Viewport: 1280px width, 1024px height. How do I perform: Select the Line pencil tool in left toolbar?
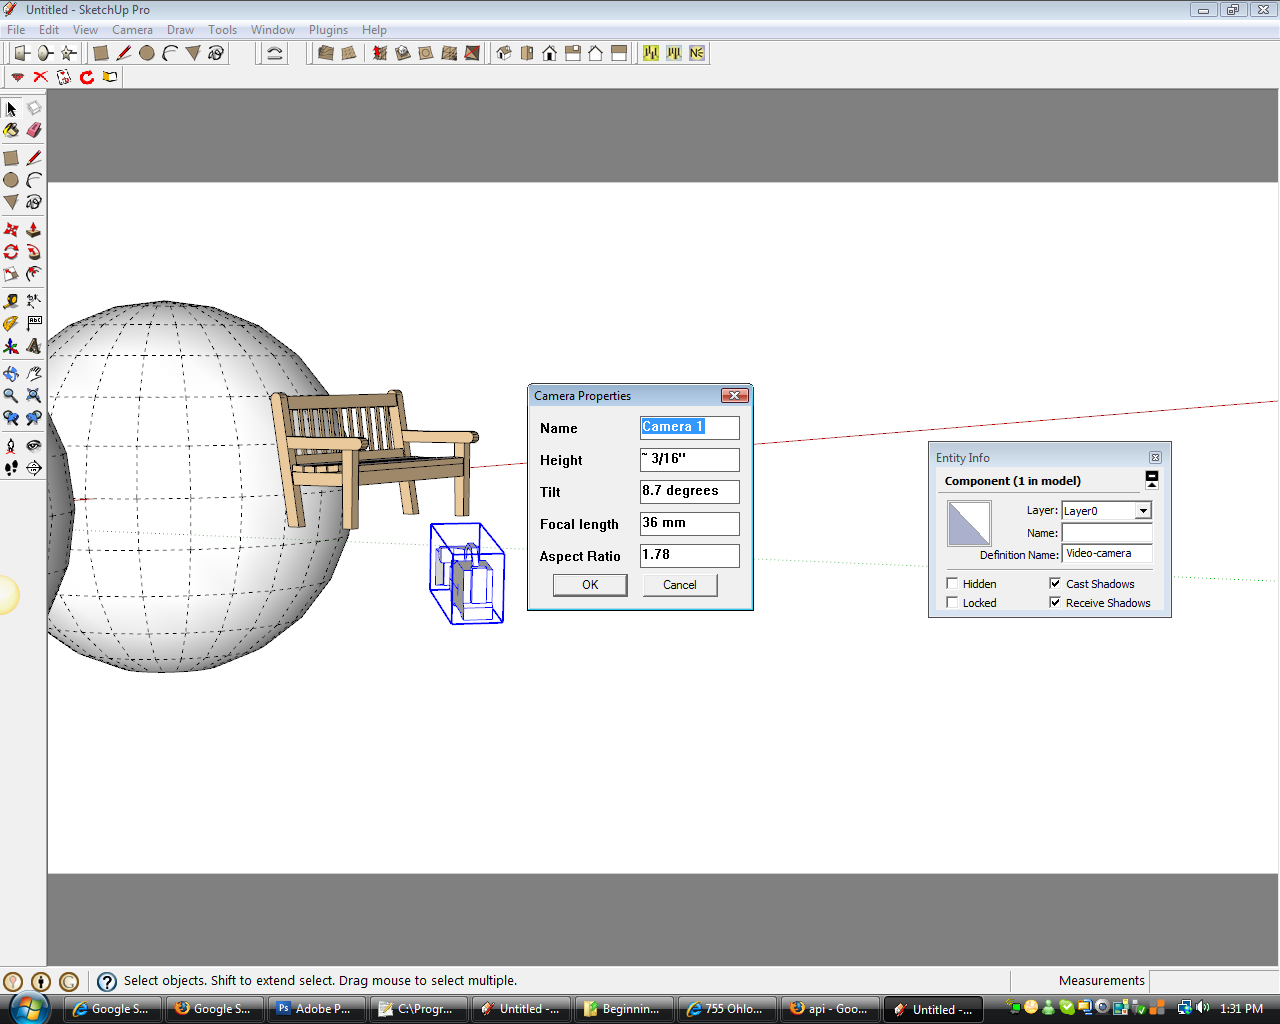coord(34,158)
